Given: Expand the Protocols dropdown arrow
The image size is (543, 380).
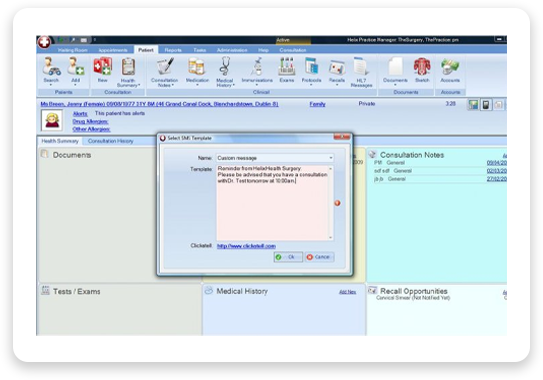Looking at the screenshot, I should [x=311, y=85].
